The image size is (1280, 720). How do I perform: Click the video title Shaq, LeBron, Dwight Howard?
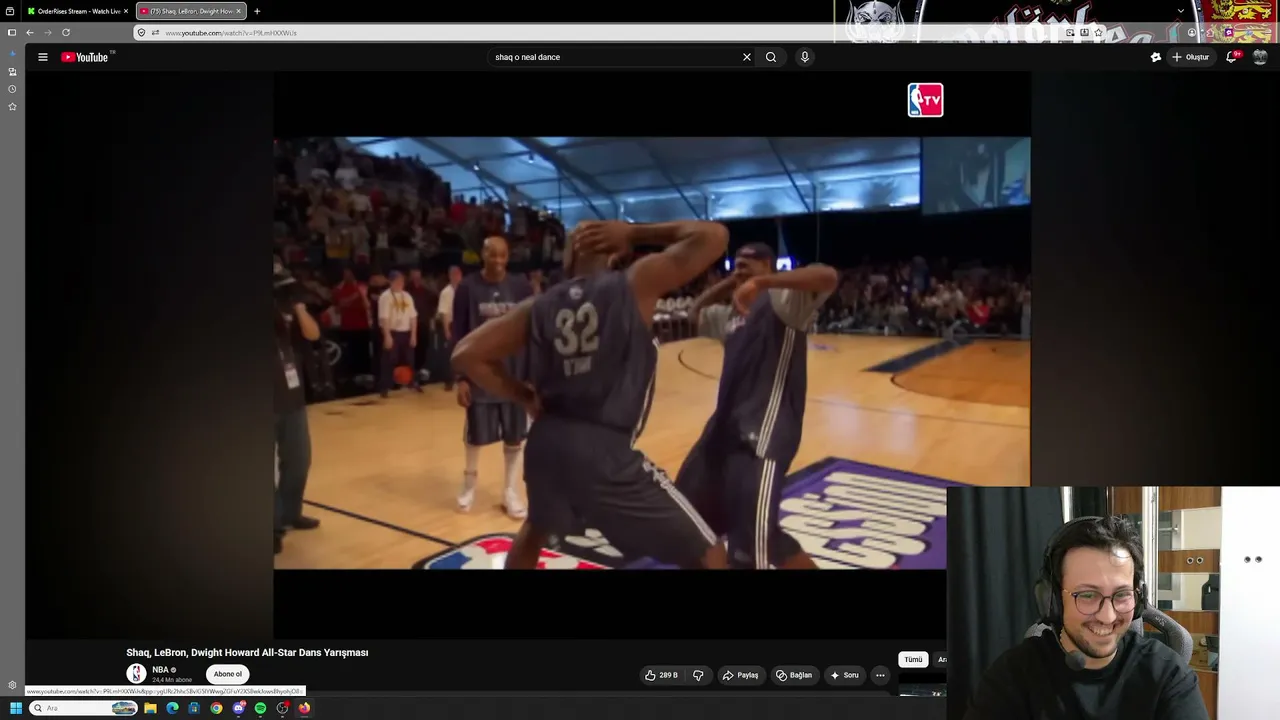[247, 652]
